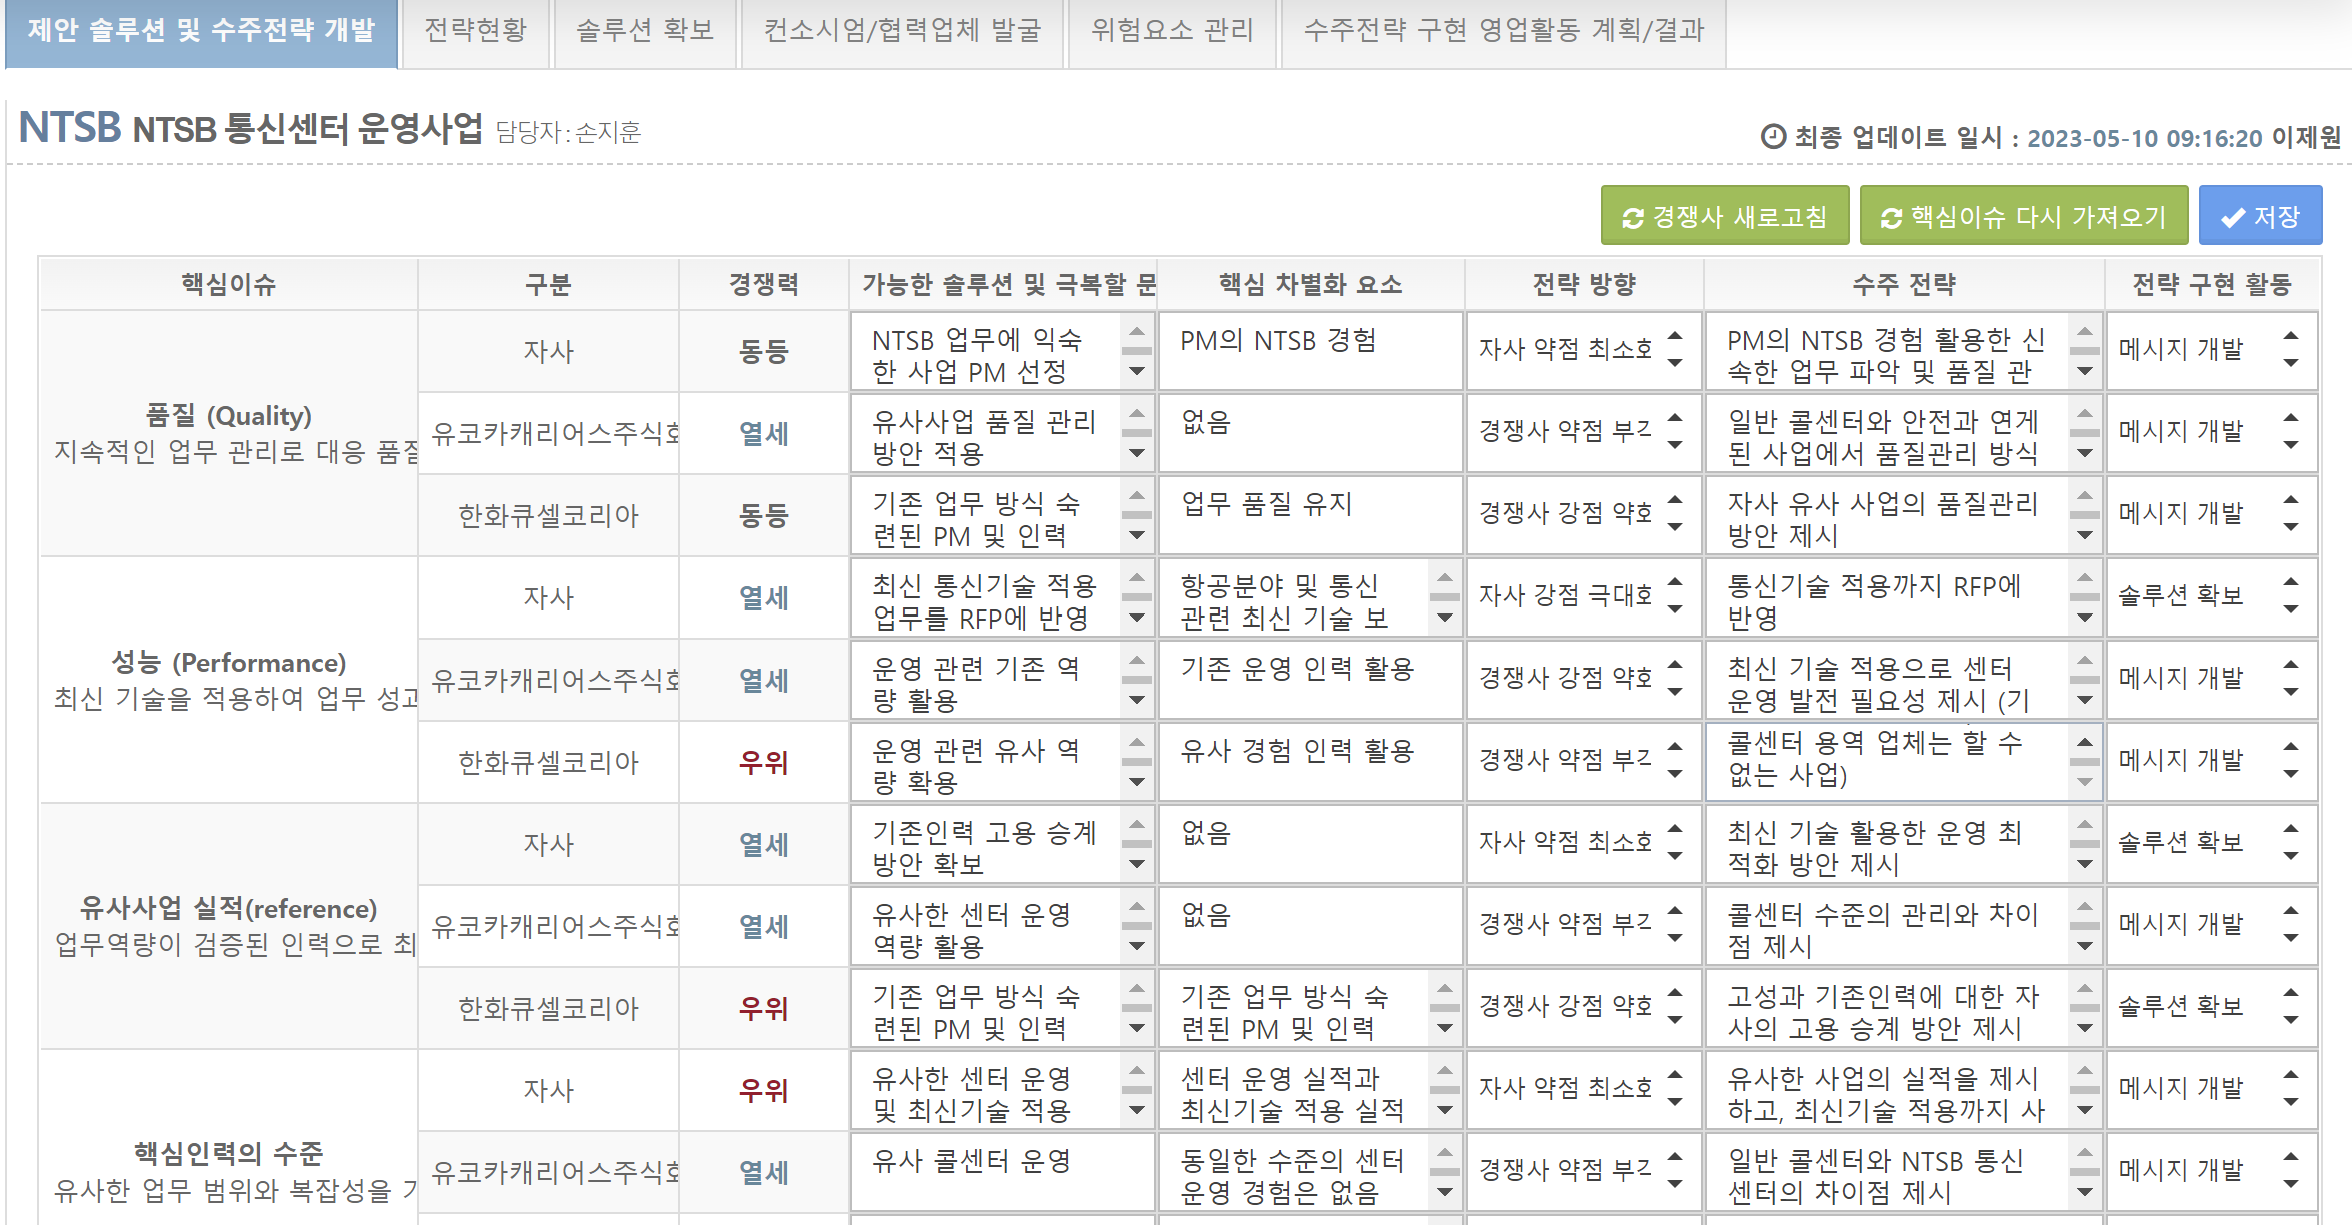Go to the 컨소시엄/협력업체 발굴 tab
Image resolution: width=2352 pixels, height=1226 pixels.
pos(902,32)
